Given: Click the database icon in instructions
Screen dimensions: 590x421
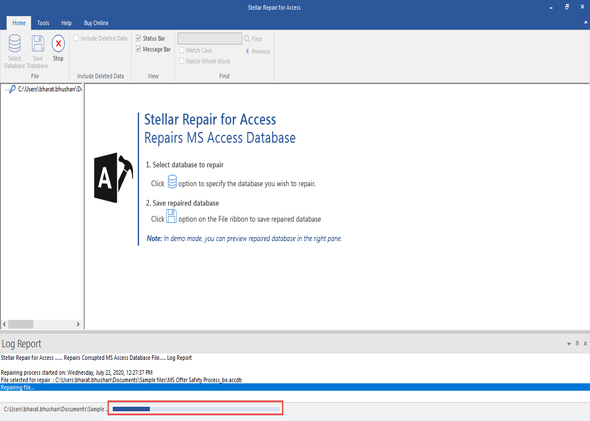Looking at the screenshot, I should 172,182.
